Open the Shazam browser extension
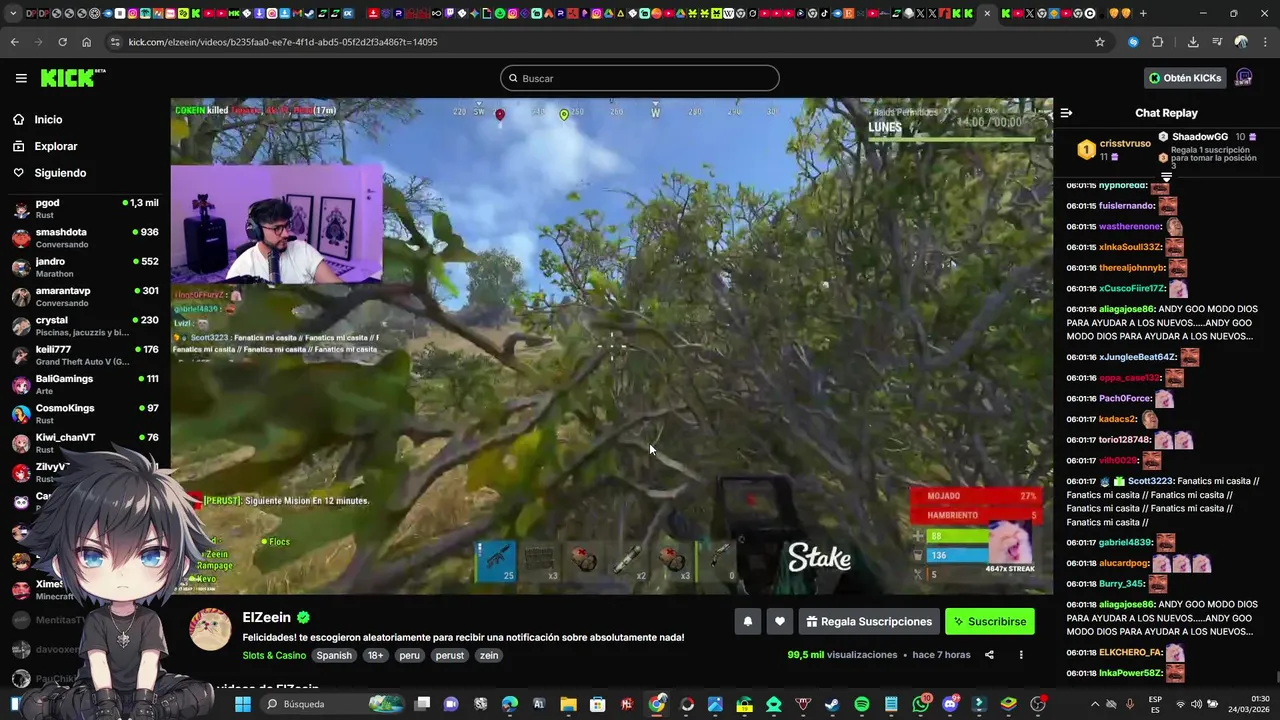 click(1133, 42)
